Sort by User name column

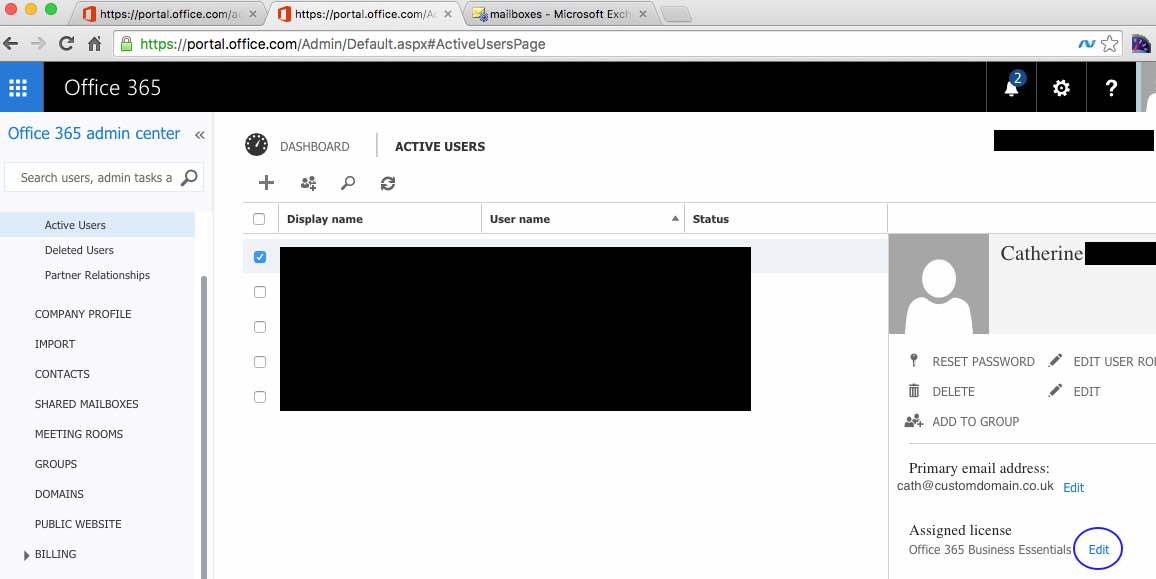[520, 219]
